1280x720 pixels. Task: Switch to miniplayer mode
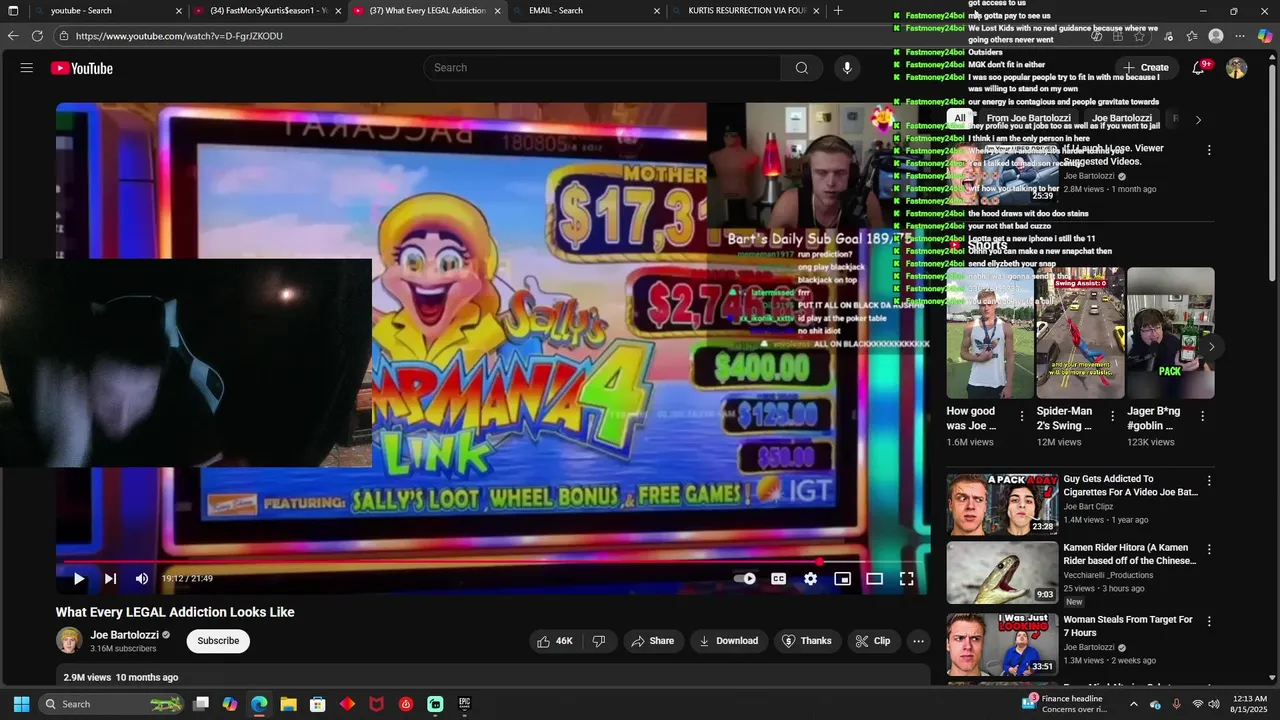coord(842,578)
